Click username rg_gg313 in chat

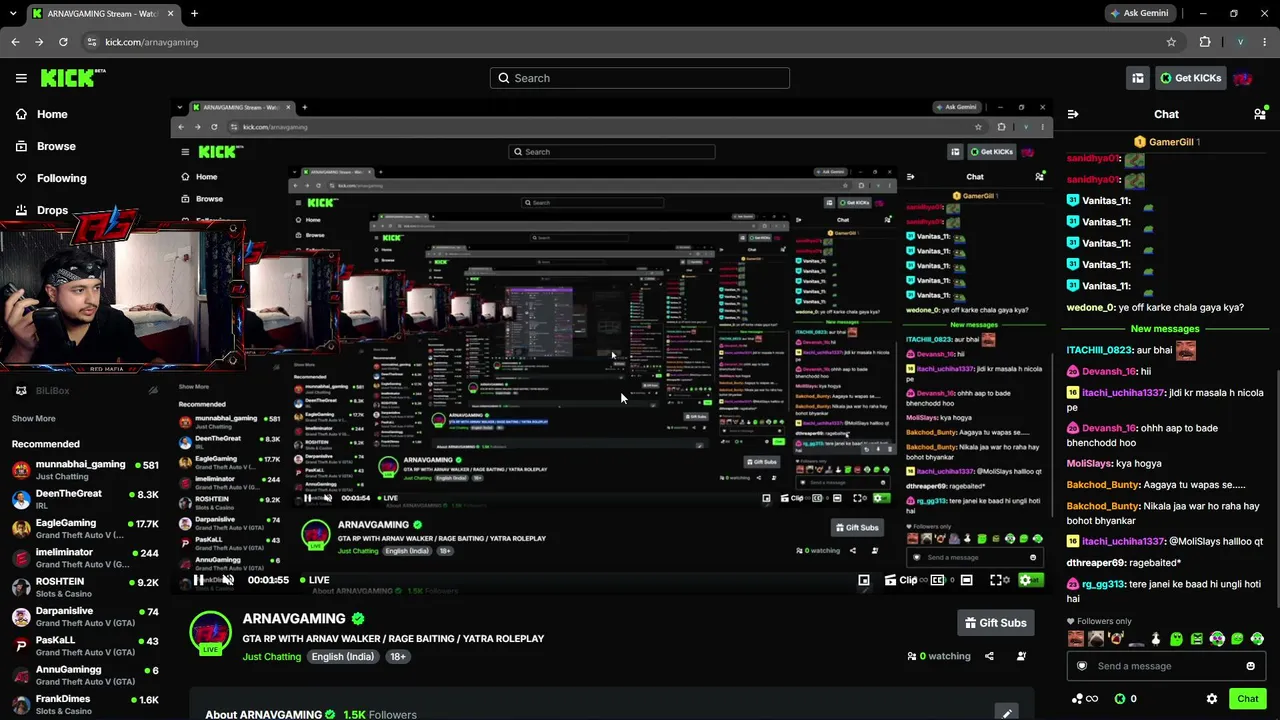click(1103, 584)
